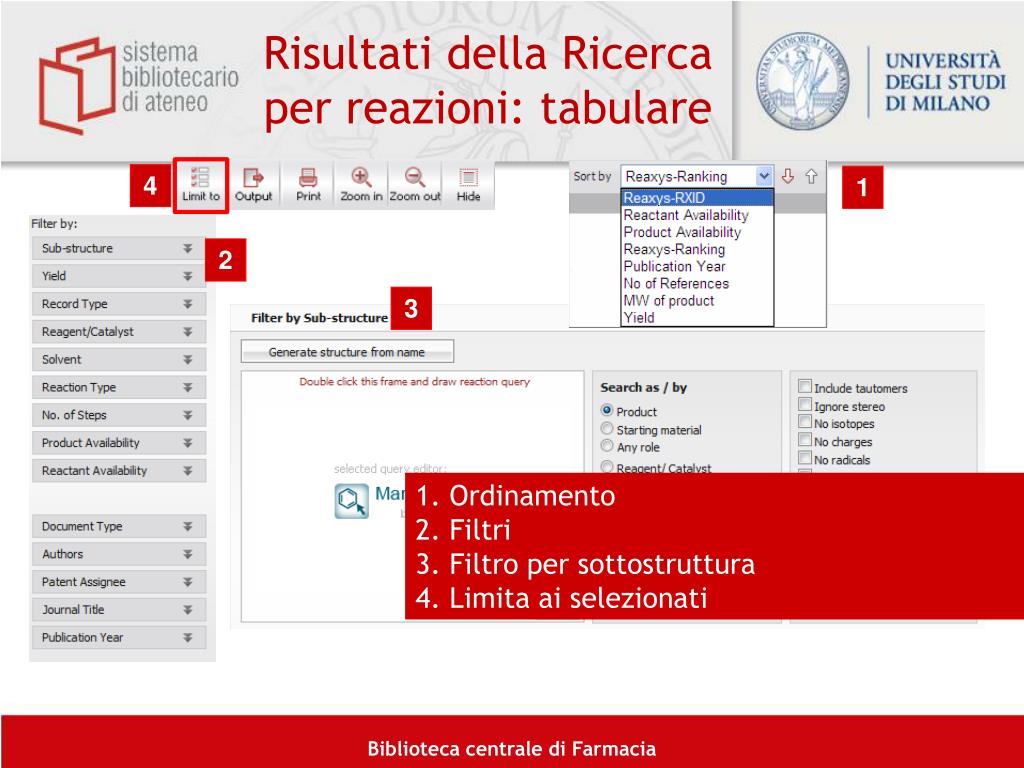The height and width of the screenshot is (768, 1024).
Task: Open the Sort by combo box
Action: 697,176
